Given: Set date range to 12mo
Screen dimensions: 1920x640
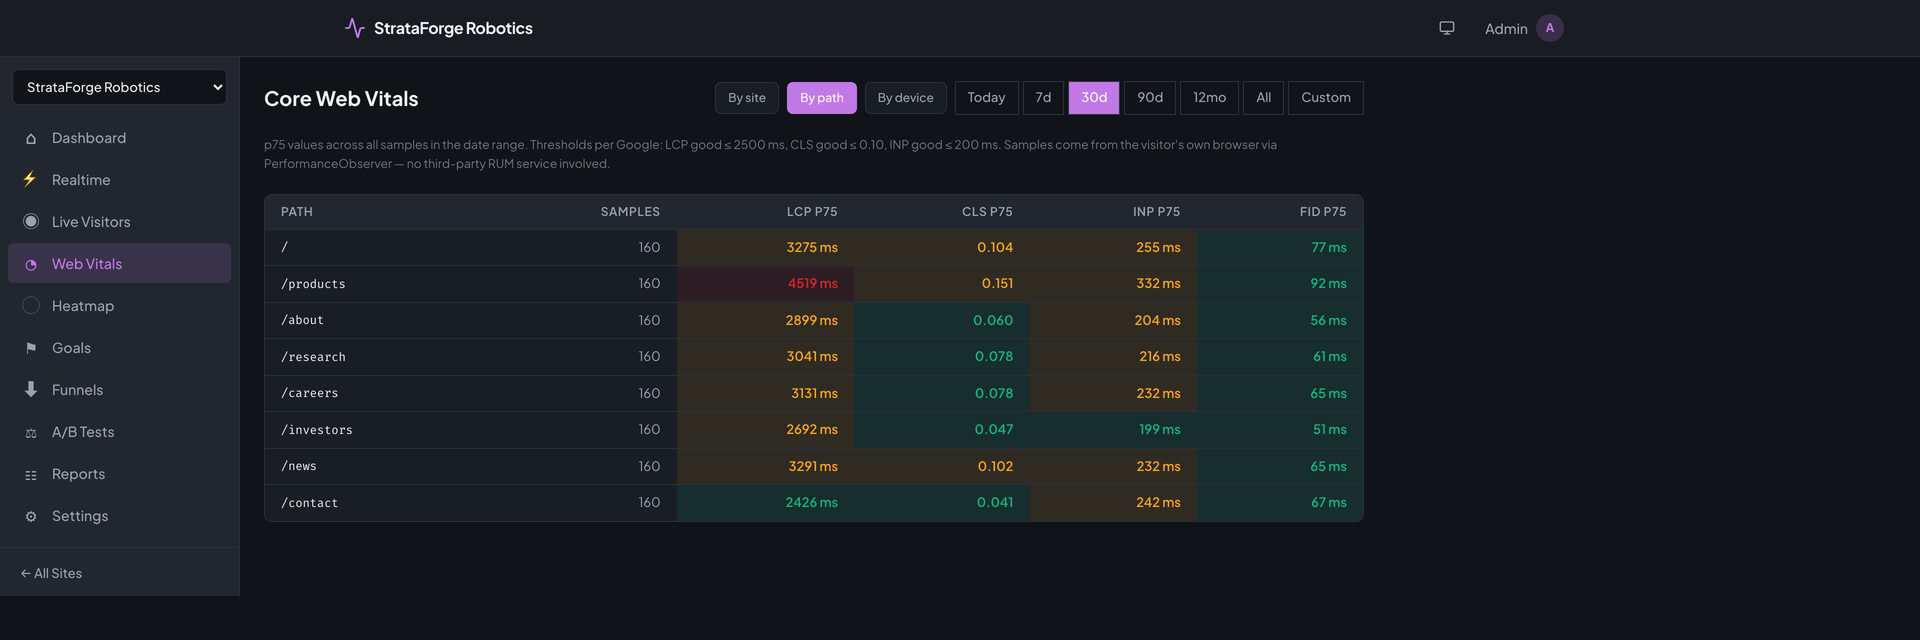Looking at the screenshot, I should click(1209, 98).
